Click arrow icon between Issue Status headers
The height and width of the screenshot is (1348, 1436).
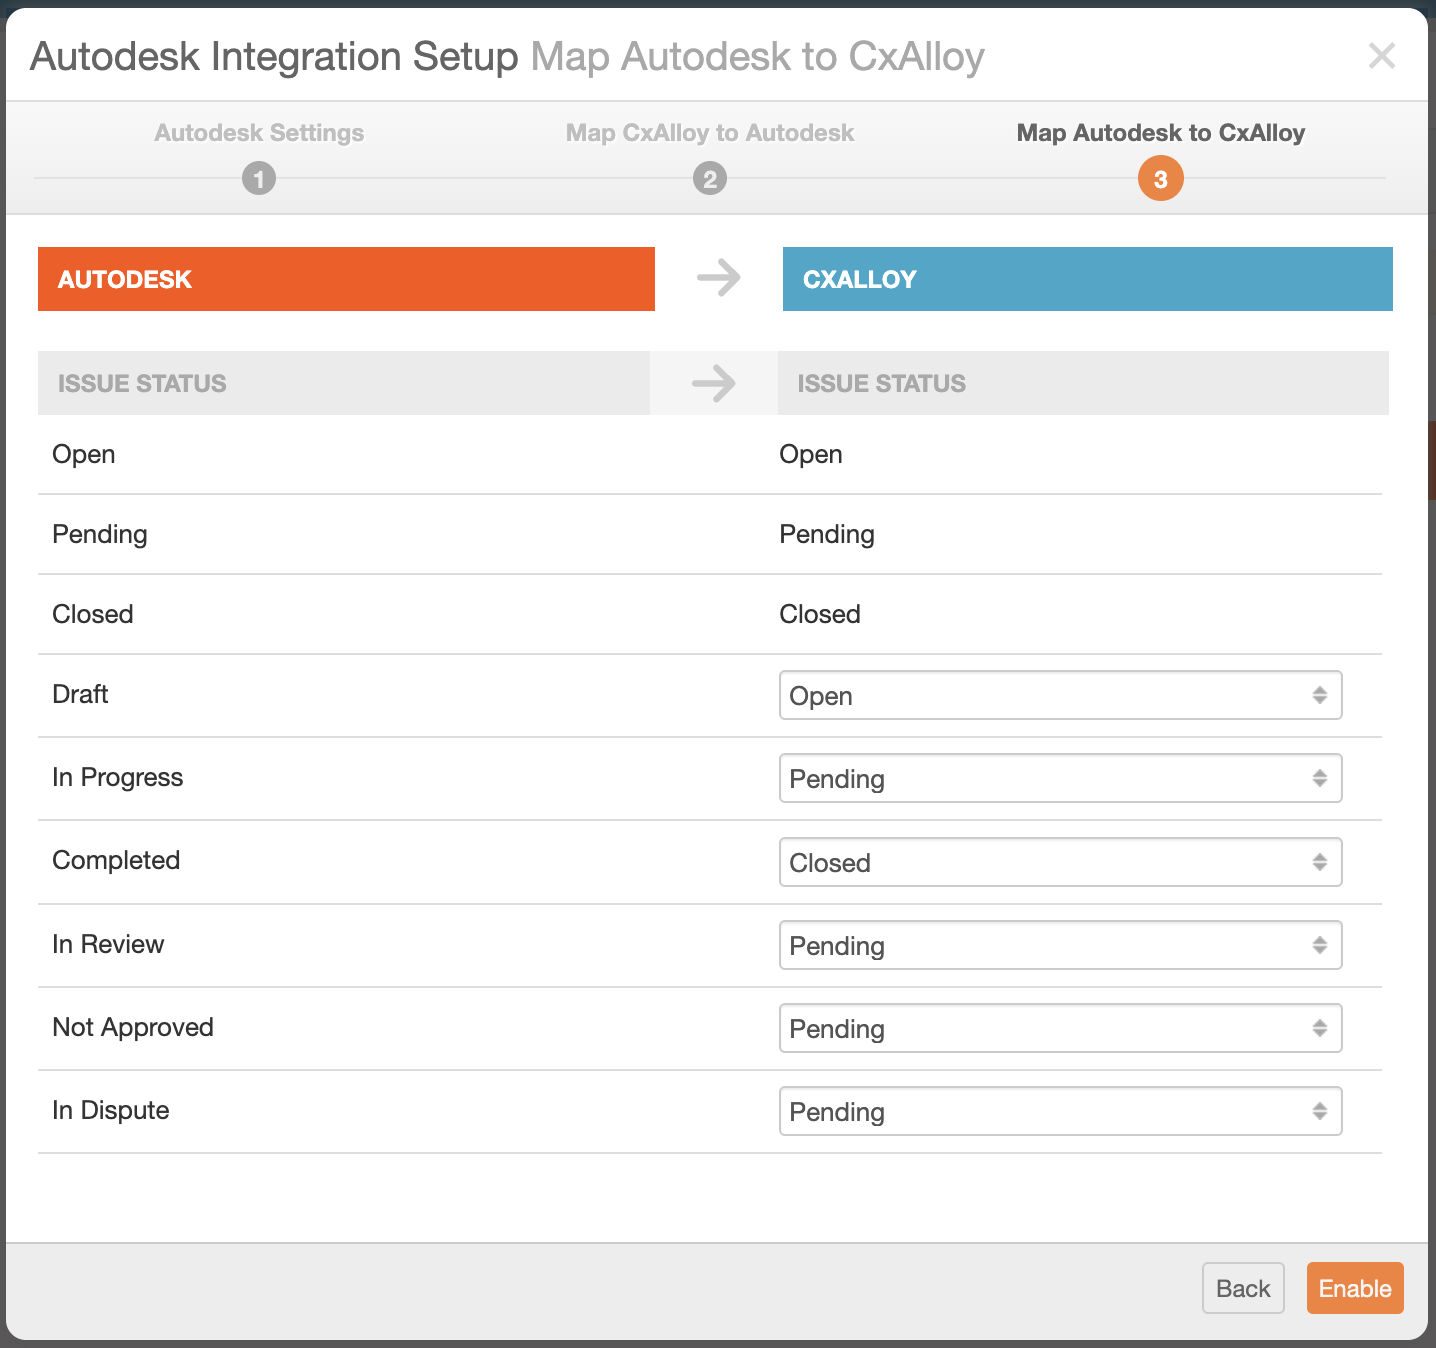point(713,383)
